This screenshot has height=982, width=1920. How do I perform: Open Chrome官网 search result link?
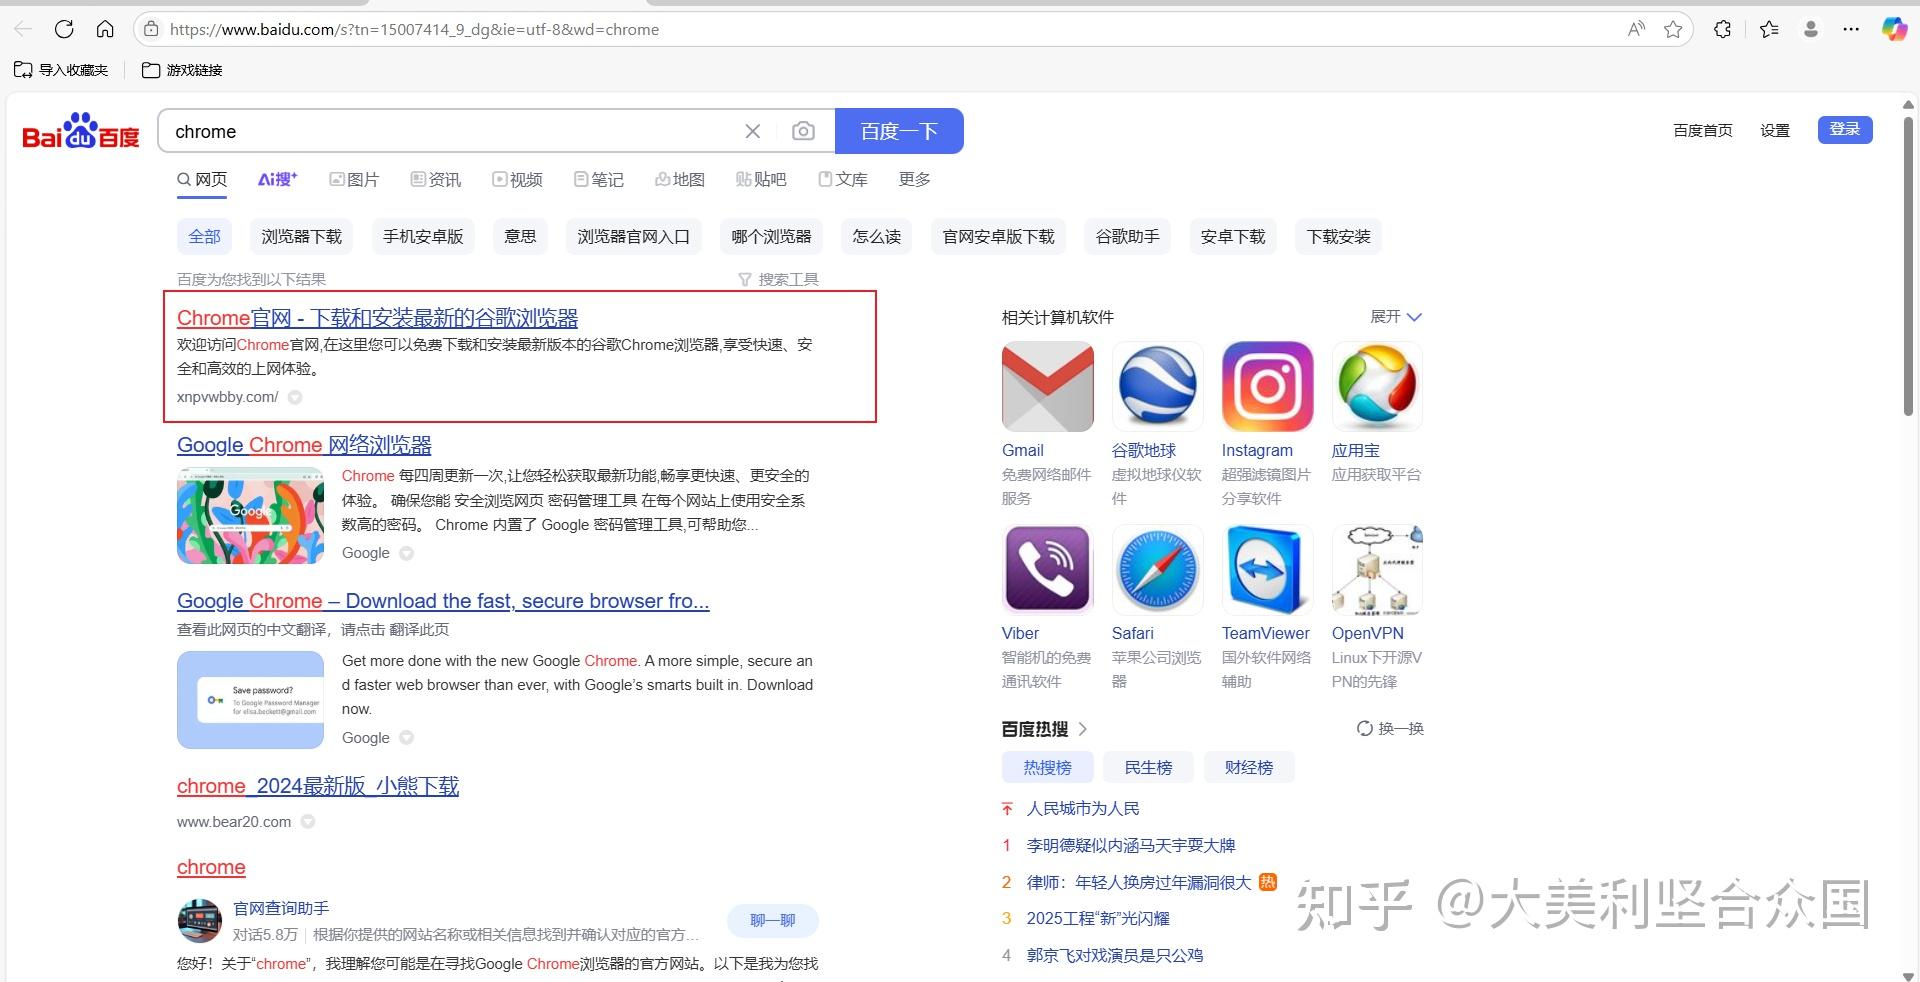(377, 318)
